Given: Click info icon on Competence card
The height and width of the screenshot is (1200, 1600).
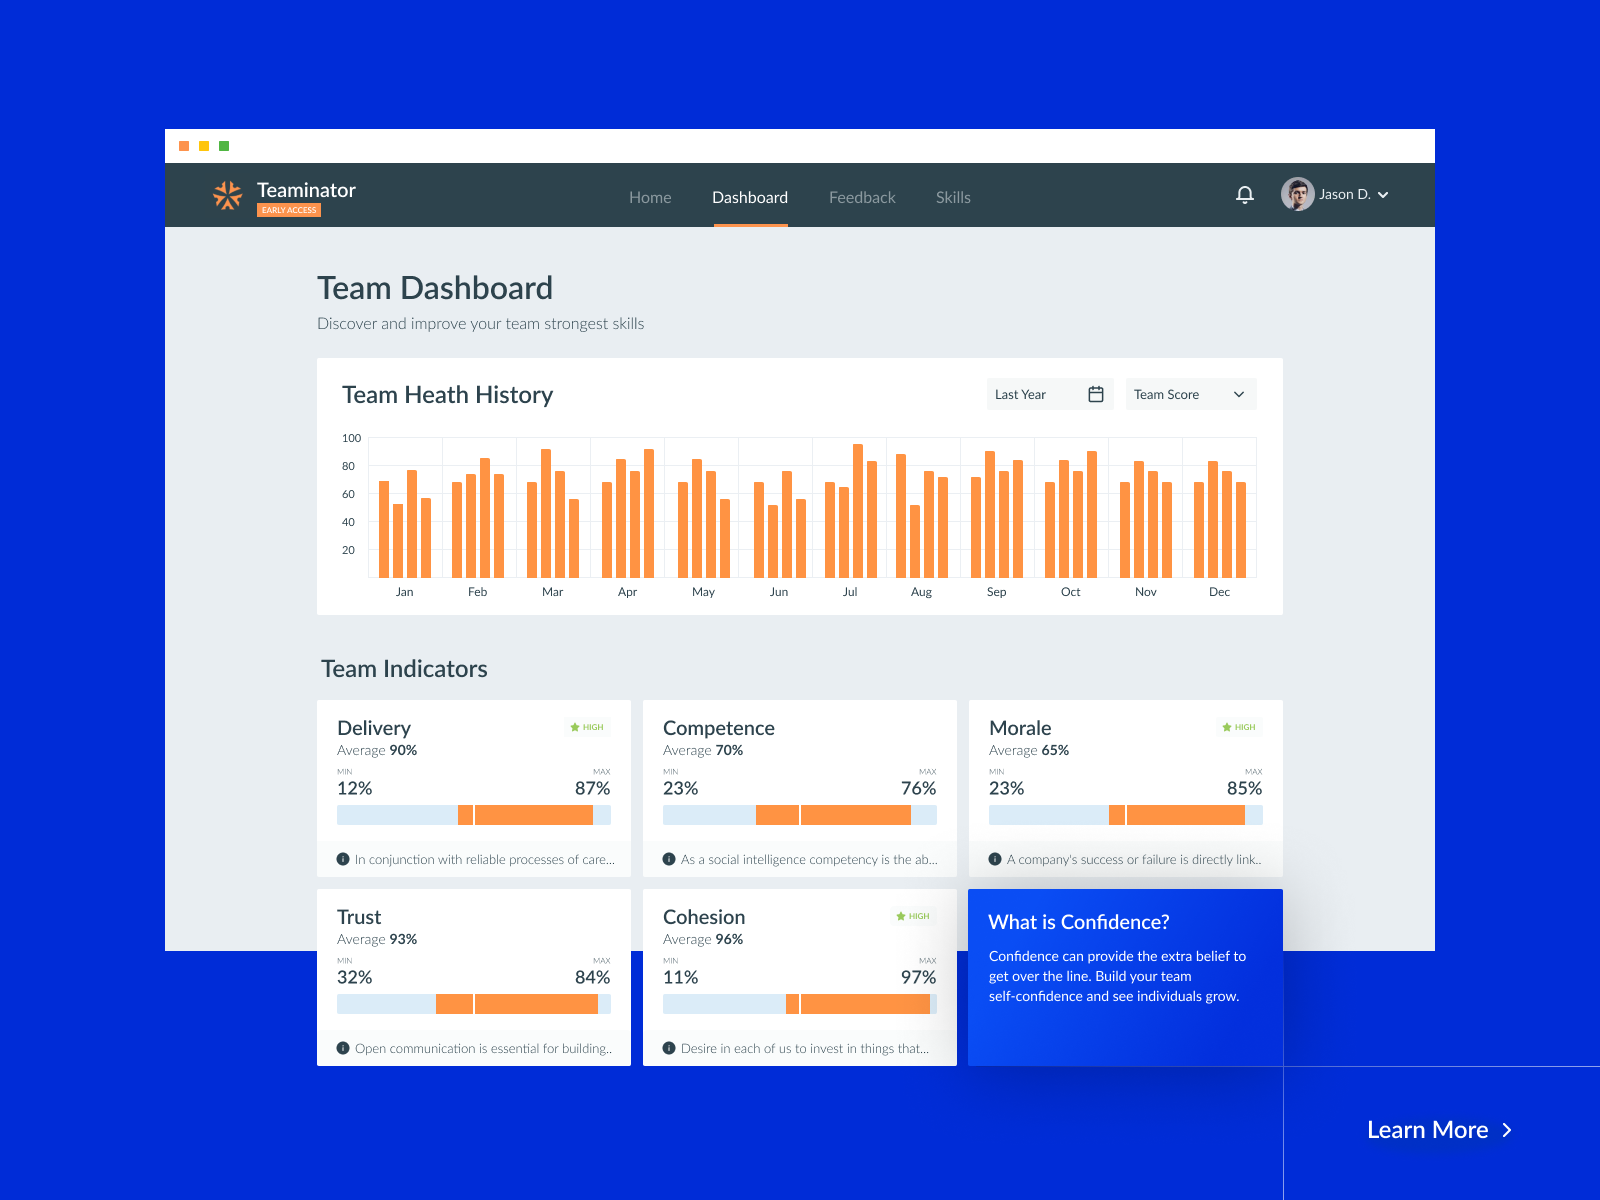Looking at the screenshot, I should point(669,859).
